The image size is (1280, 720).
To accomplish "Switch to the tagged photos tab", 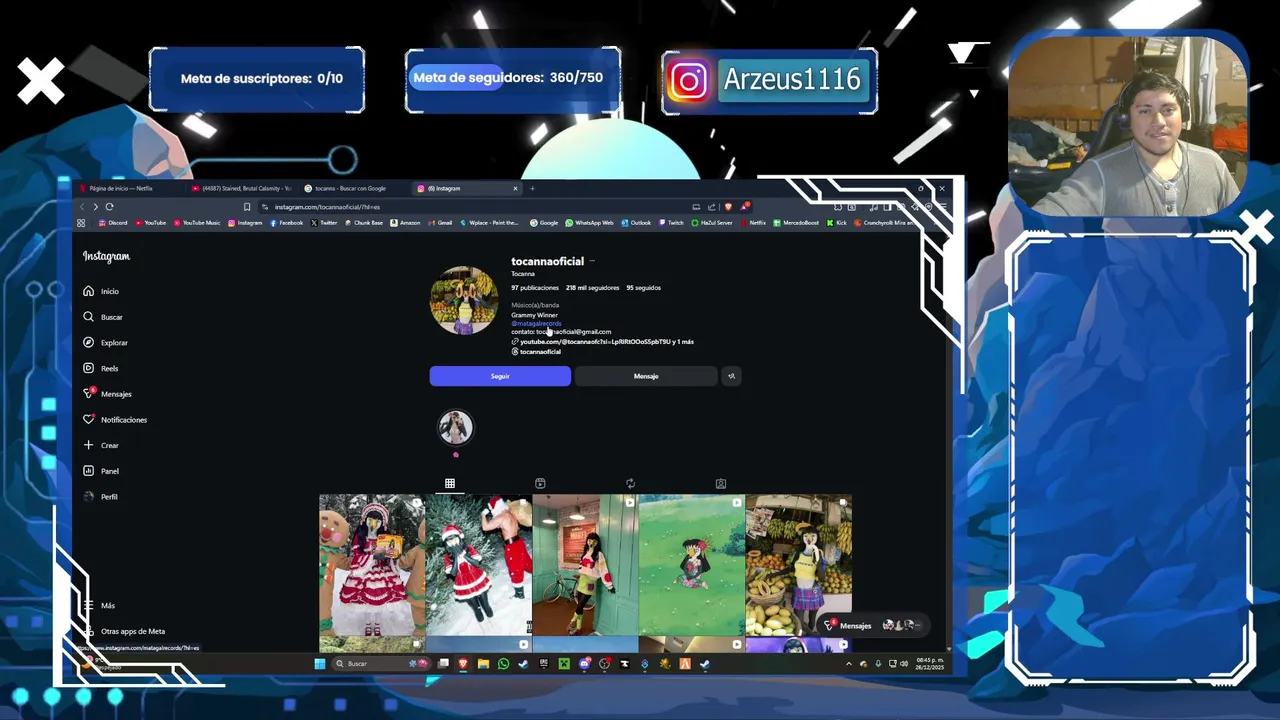I will tap(721, 484).
